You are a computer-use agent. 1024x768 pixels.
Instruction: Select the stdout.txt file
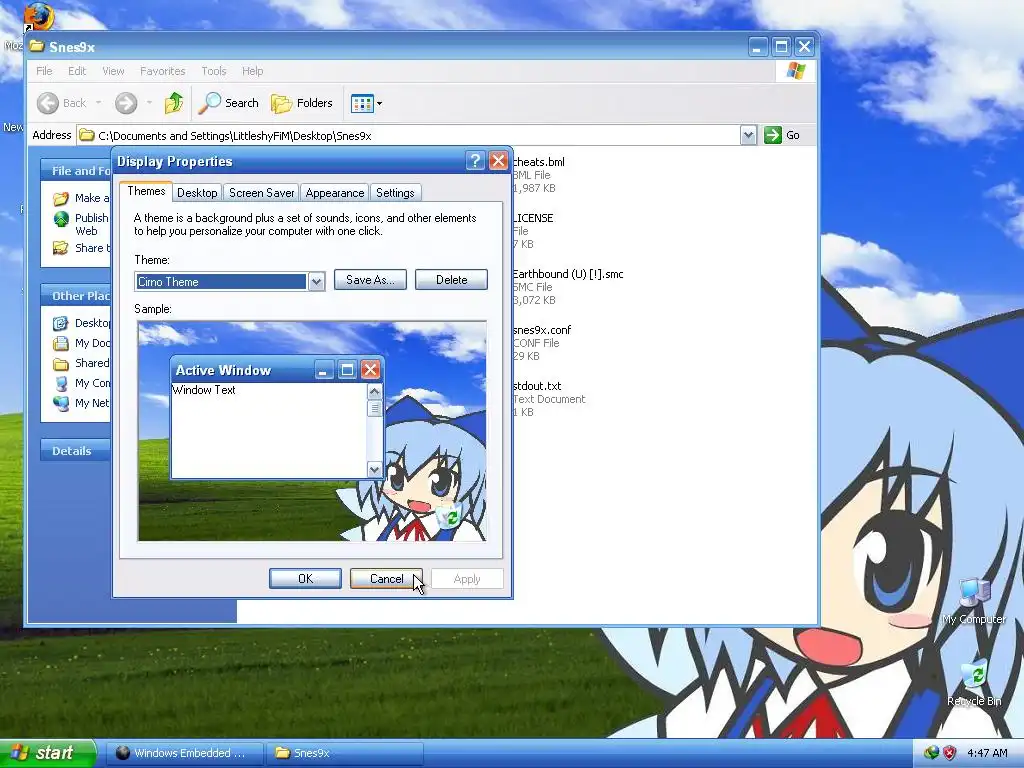(537, 386)
